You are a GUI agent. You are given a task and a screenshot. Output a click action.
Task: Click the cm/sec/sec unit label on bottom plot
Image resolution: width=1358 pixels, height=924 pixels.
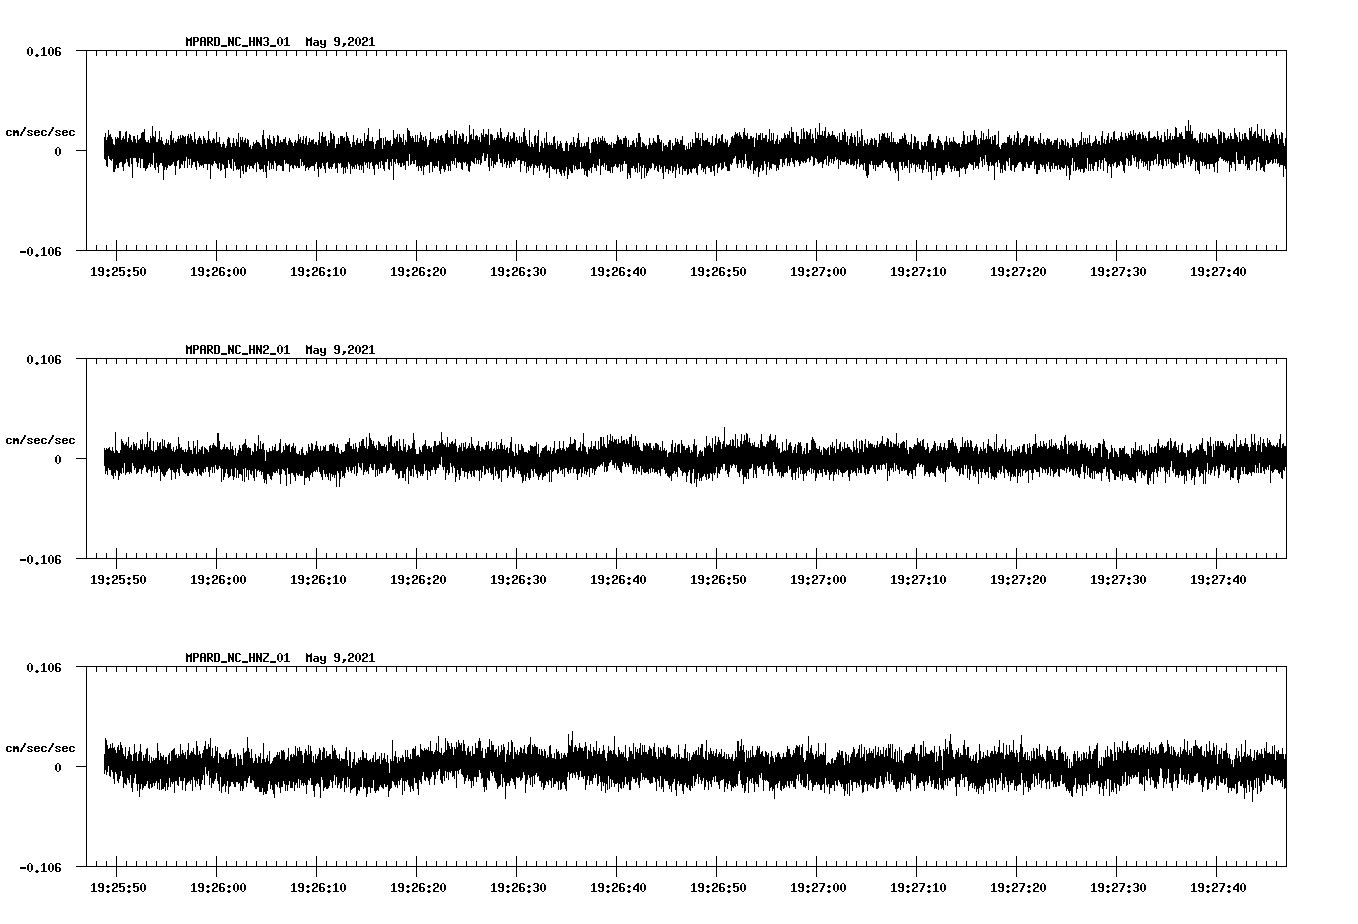[x=40, y=746]
